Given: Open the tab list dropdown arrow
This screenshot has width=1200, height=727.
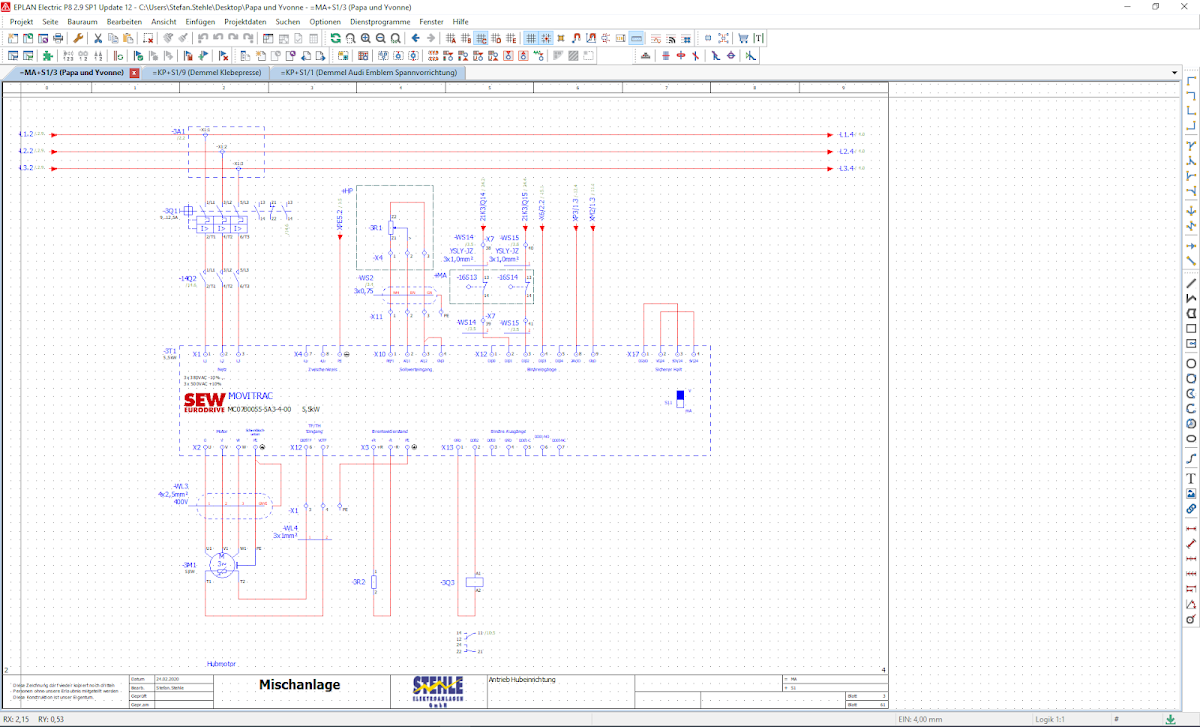Looking at the screenshot, I should (1174, 72).
